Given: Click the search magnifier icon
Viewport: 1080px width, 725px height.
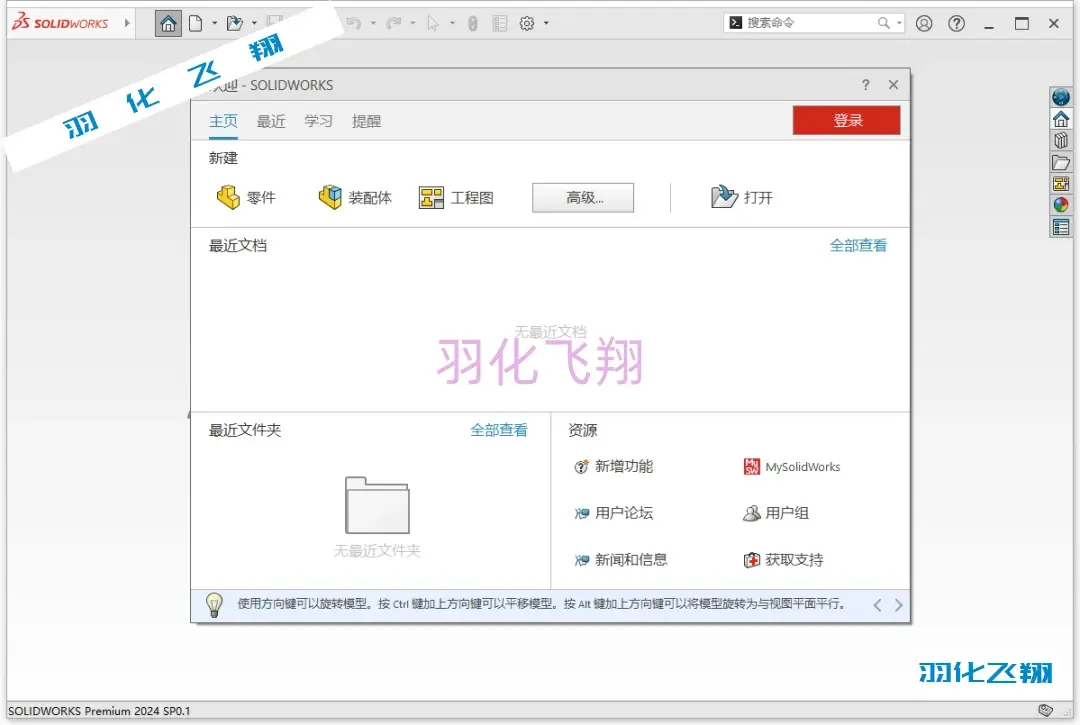Looking at the screenshot, I should click(884, 23).
